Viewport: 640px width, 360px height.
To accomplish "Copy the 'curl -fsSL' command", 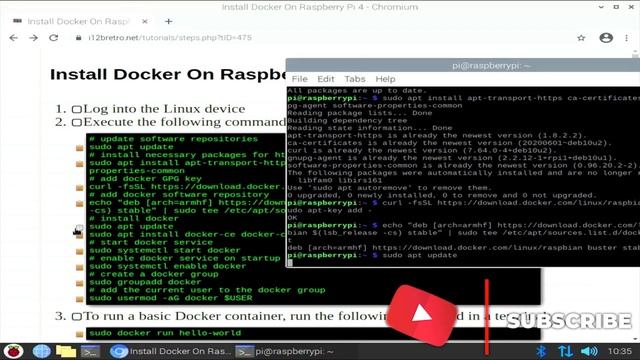I will point(80,188).
